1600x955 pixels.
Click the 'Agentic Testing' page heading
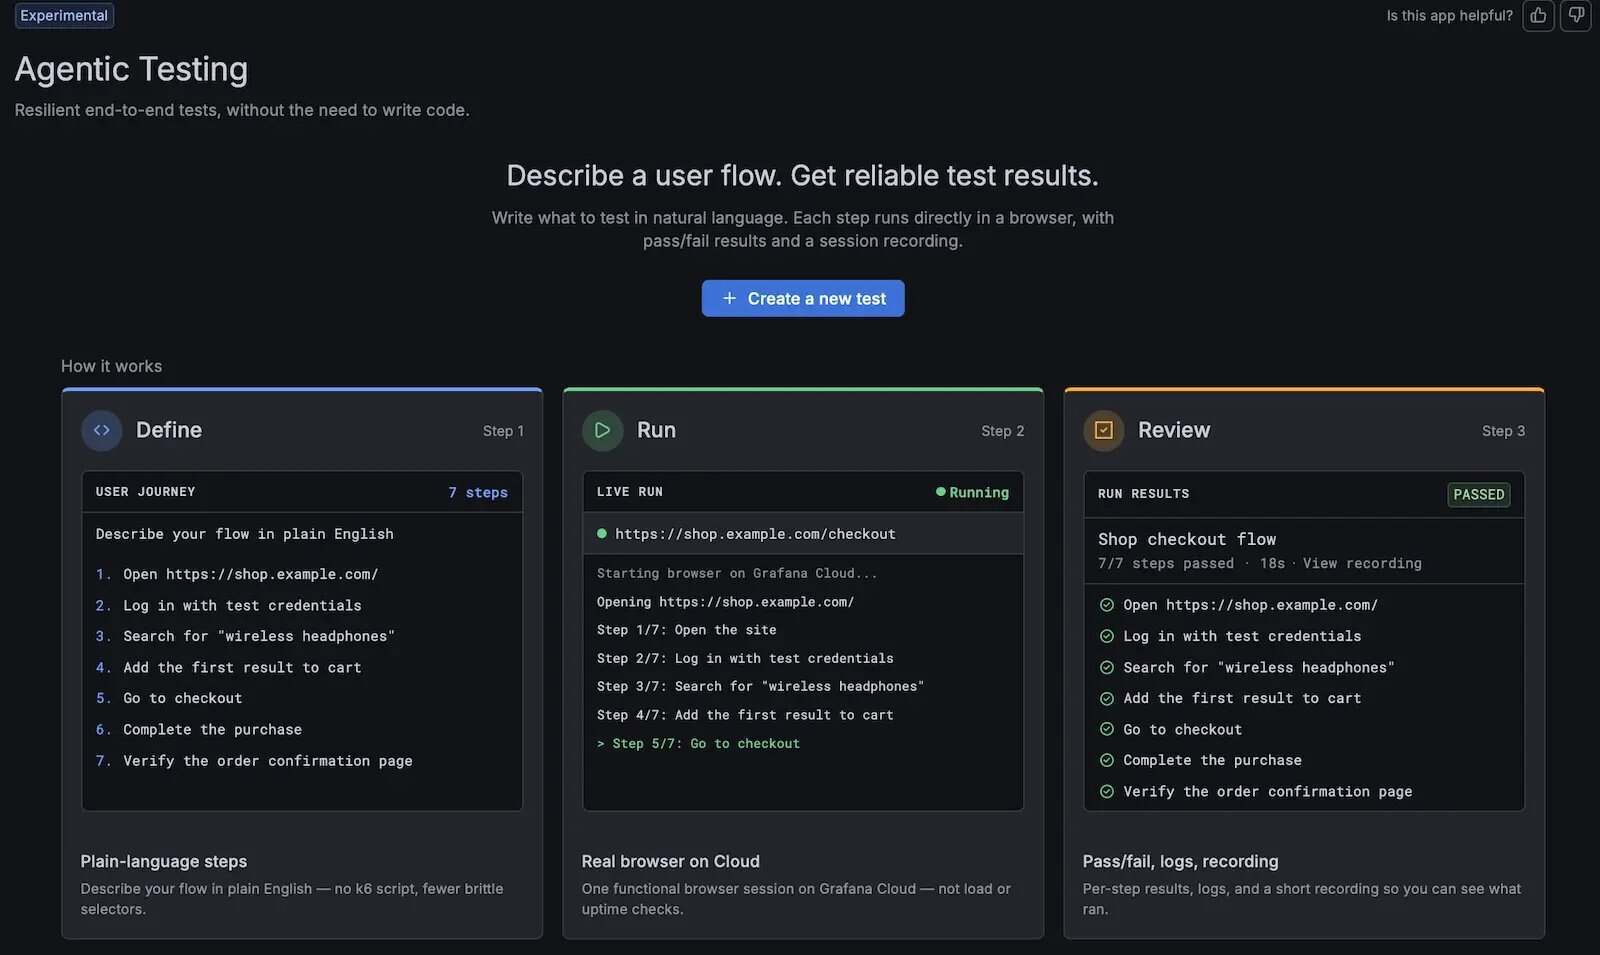click(x=131, y=69)
